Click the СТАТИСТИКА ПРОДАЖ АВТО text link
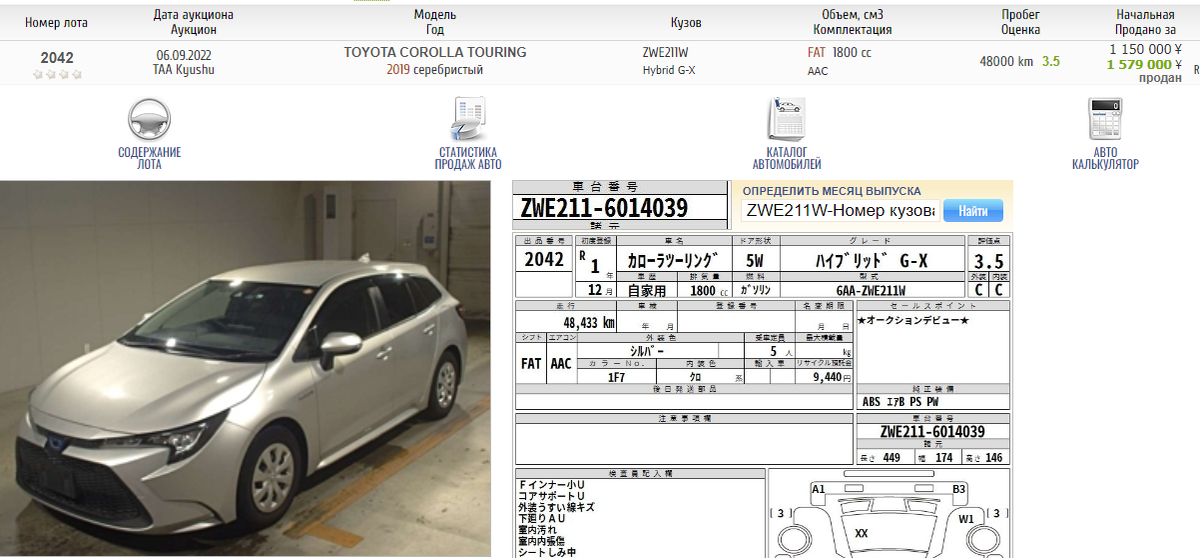 tap(467, 158)
